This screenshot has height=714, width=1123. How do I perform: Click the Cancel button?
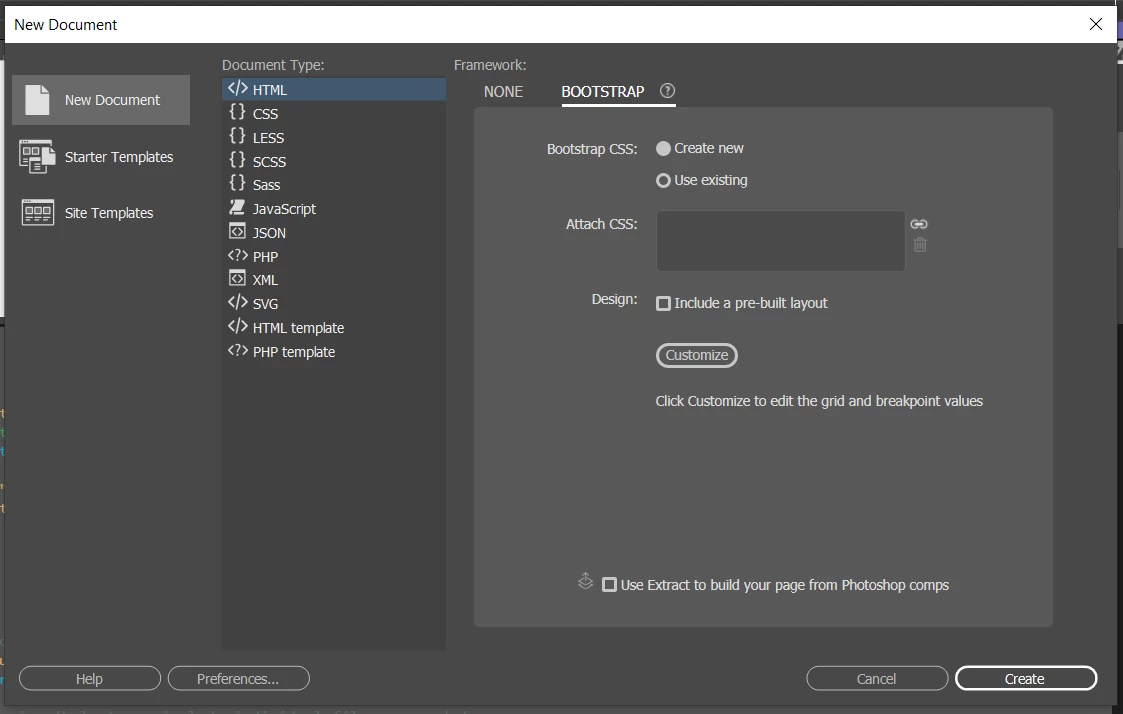[877, 678]
